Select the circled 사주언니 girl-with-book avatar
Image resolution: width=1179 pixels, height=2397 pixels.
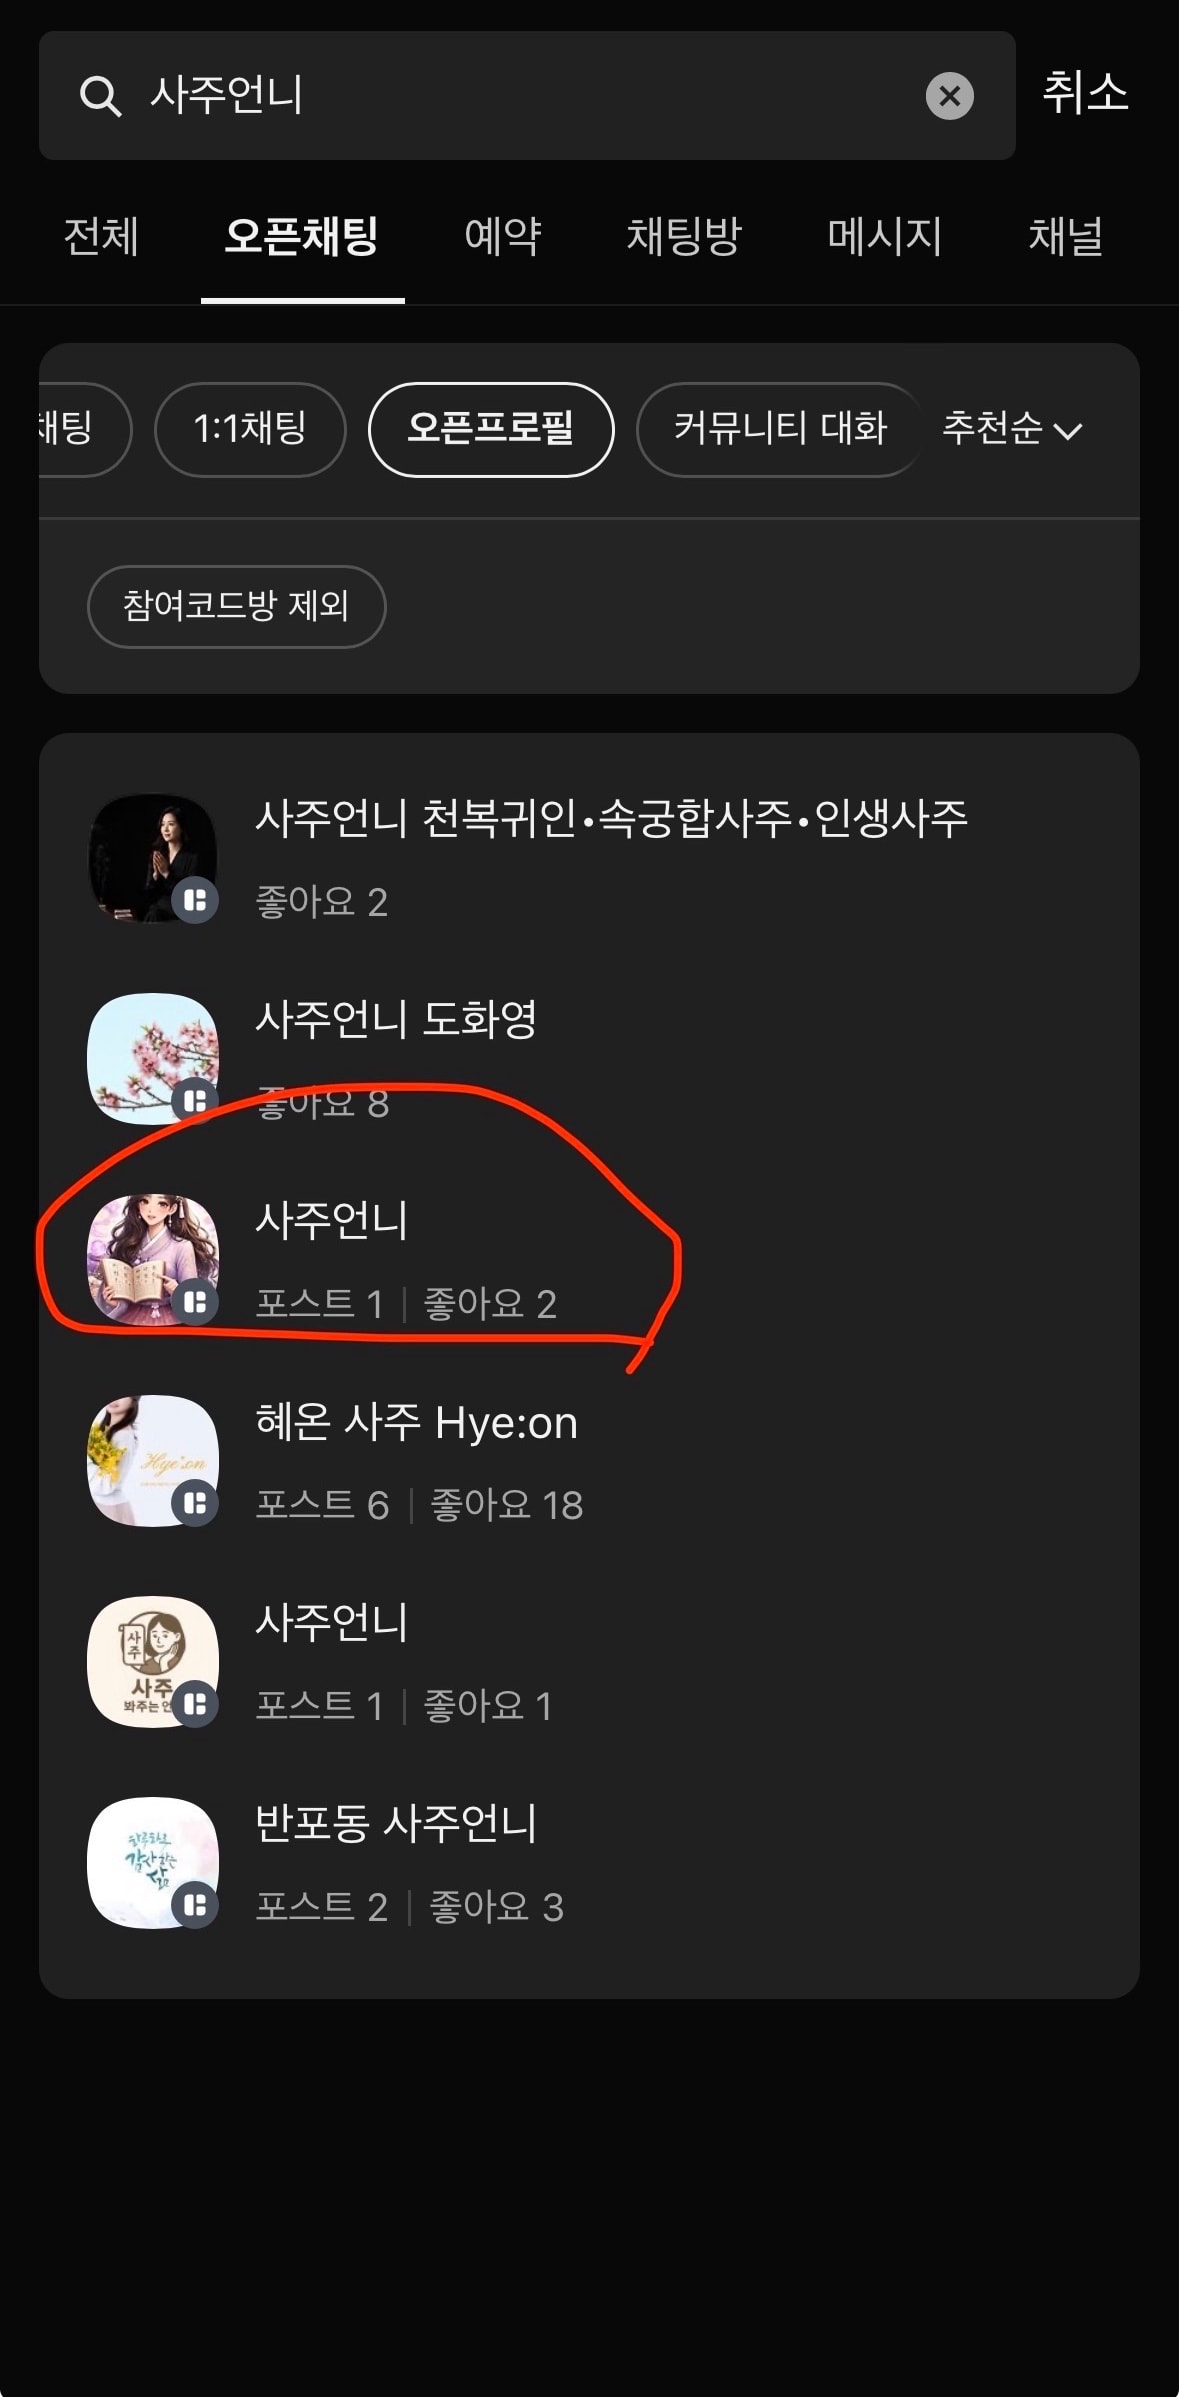(x=153, y=1259)
